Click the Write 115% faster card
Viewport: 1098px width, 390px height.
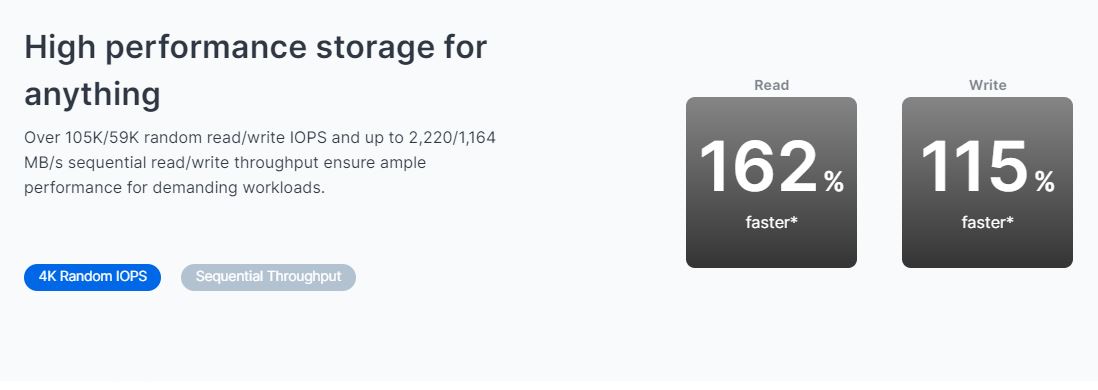coord(987,182)
